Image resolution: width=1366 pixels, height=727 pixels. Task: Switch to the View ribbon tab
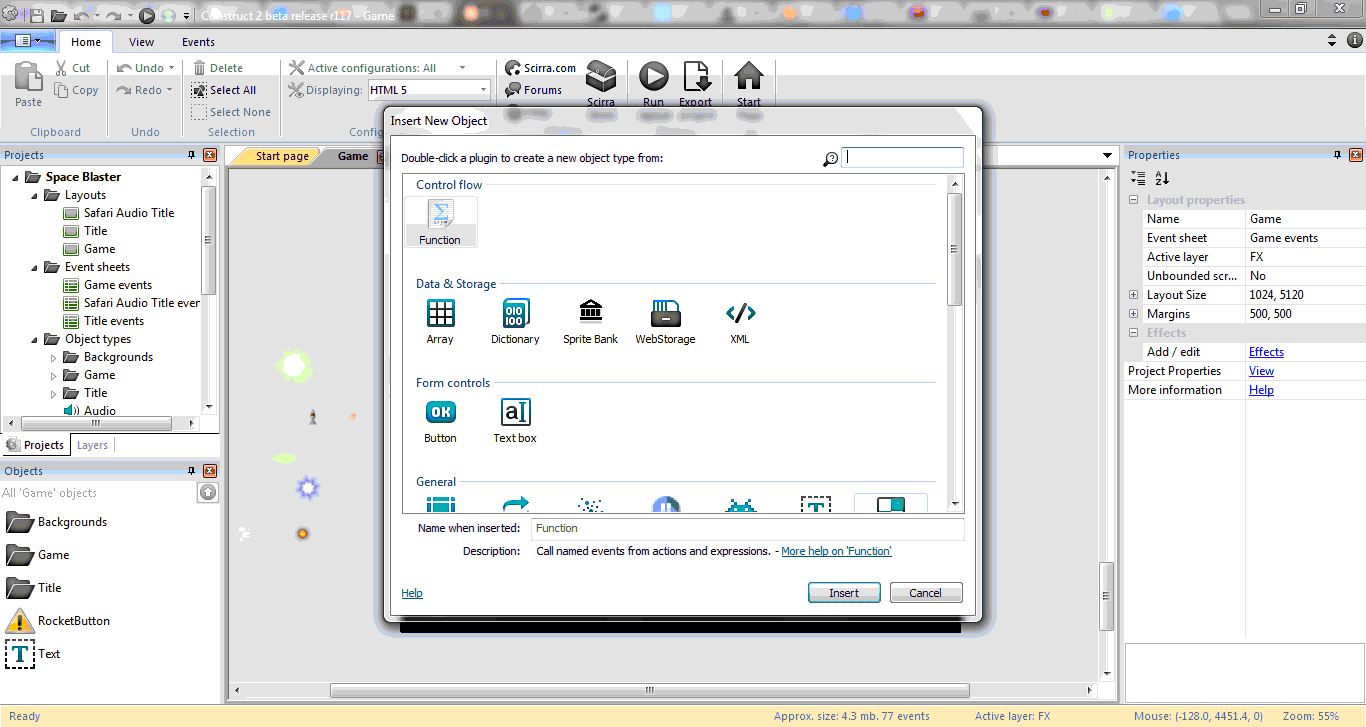tap(142, 42)
